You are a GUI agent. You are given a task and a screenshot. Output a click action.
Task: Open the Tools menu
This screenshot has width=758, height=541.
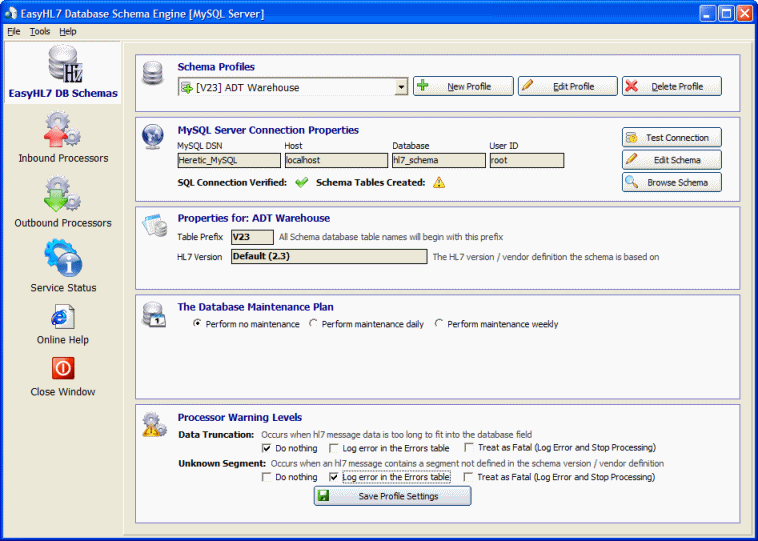coord(40,31)
